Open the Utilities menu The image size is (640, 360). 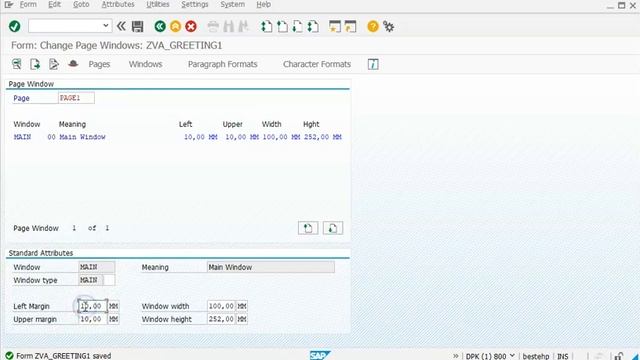click(158, 4)
